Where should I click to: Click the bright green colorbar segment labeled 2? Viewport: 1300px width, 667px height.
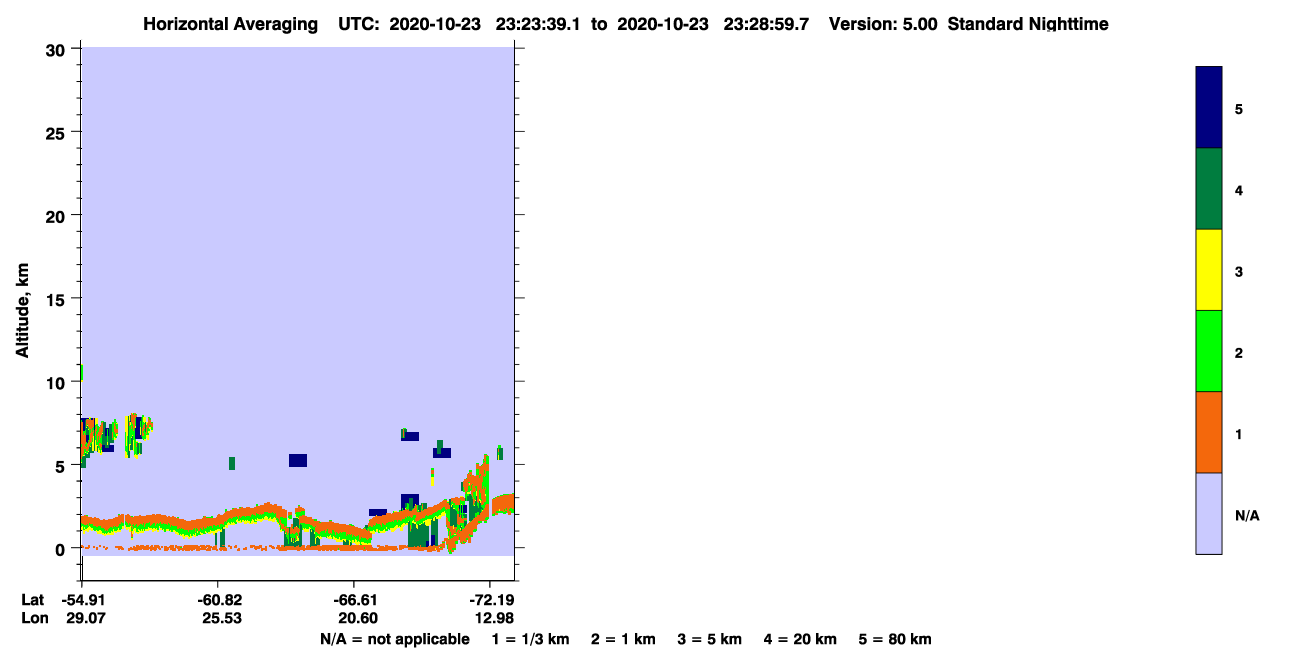tap(1209, 351)
